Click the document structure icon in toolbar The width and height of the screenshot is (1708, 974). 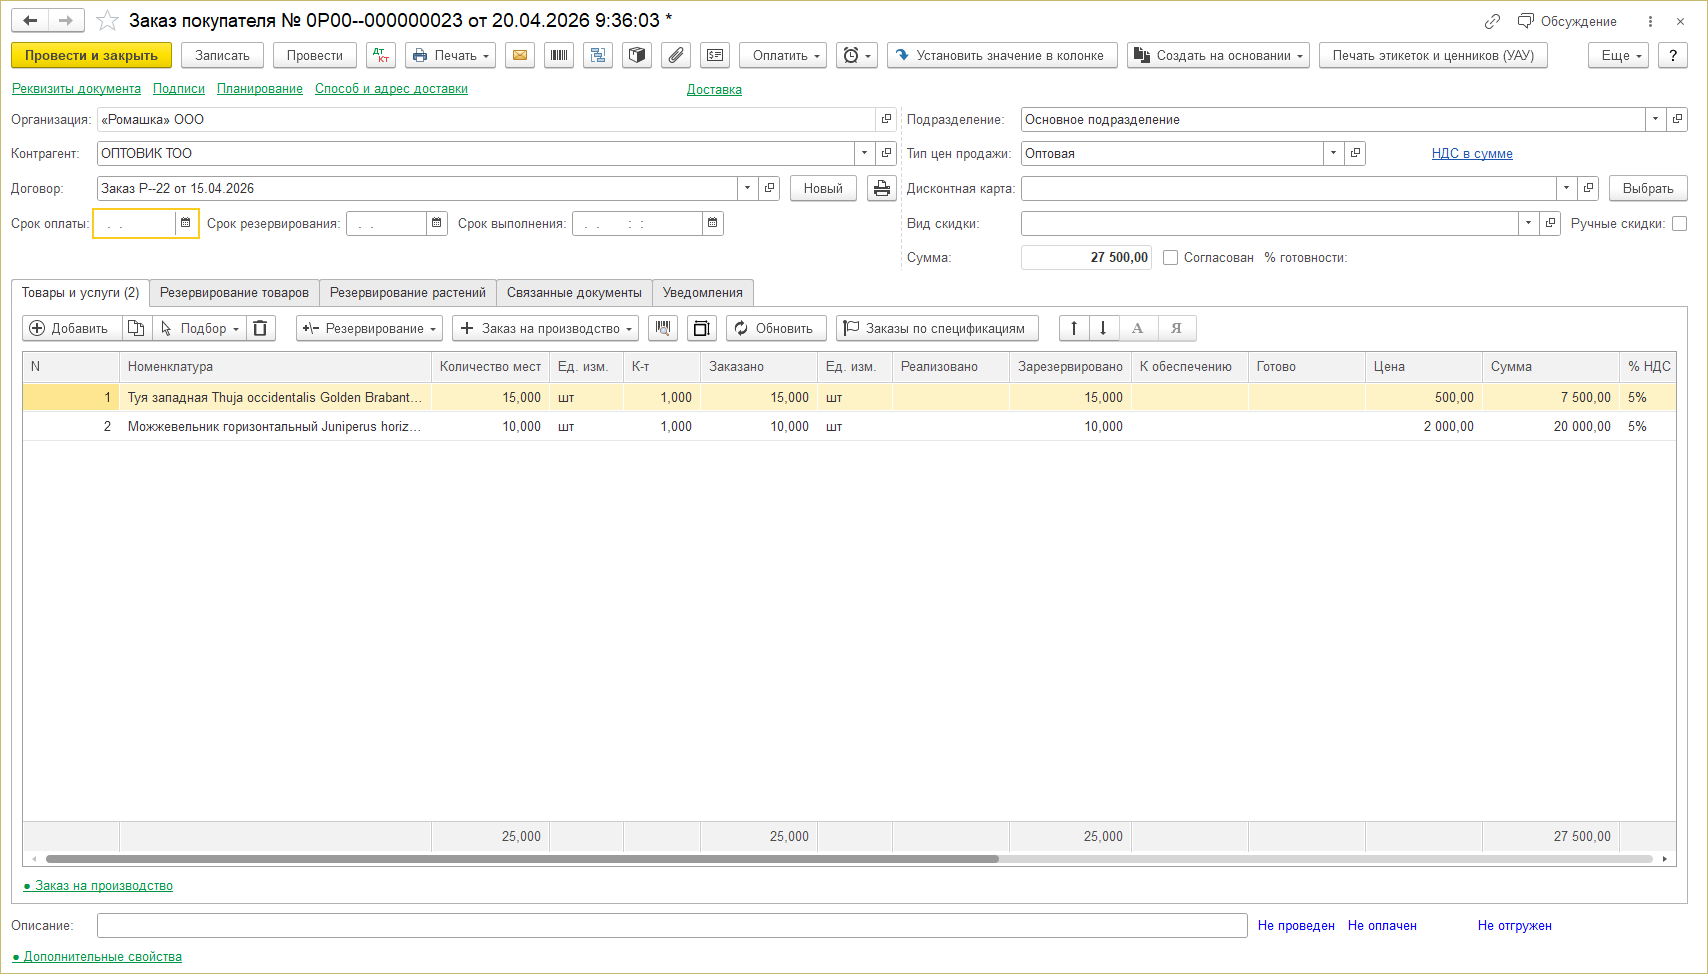pos(598,56)
